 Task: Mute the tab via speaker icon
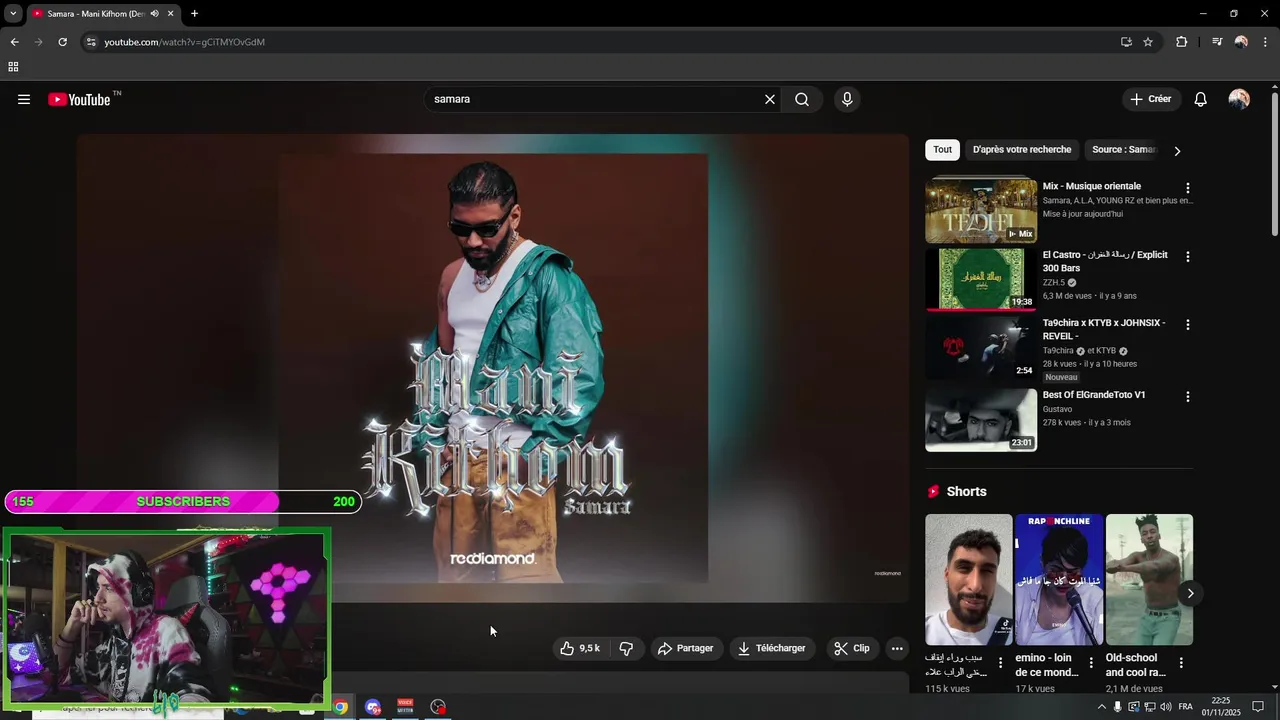(154, 14)
